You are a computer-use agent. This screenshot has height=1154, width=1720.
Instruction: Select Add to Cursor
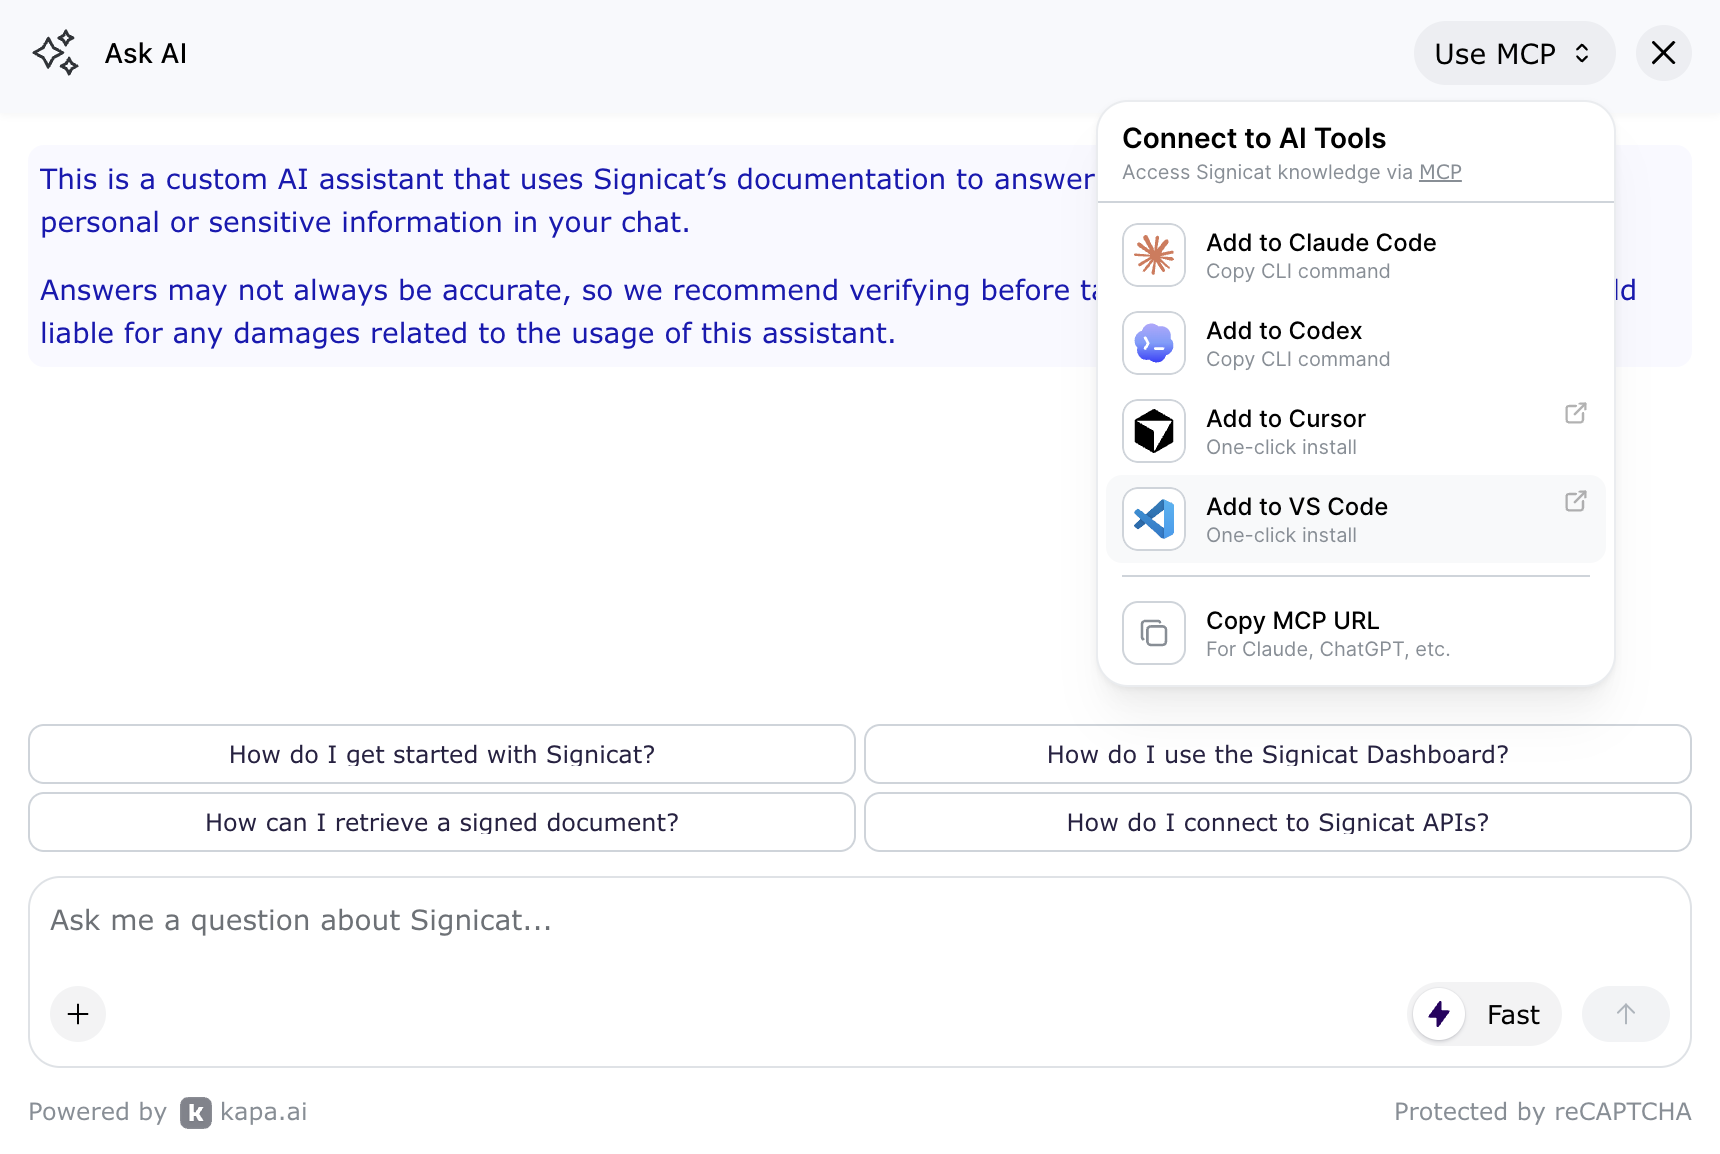[1355, 431]
